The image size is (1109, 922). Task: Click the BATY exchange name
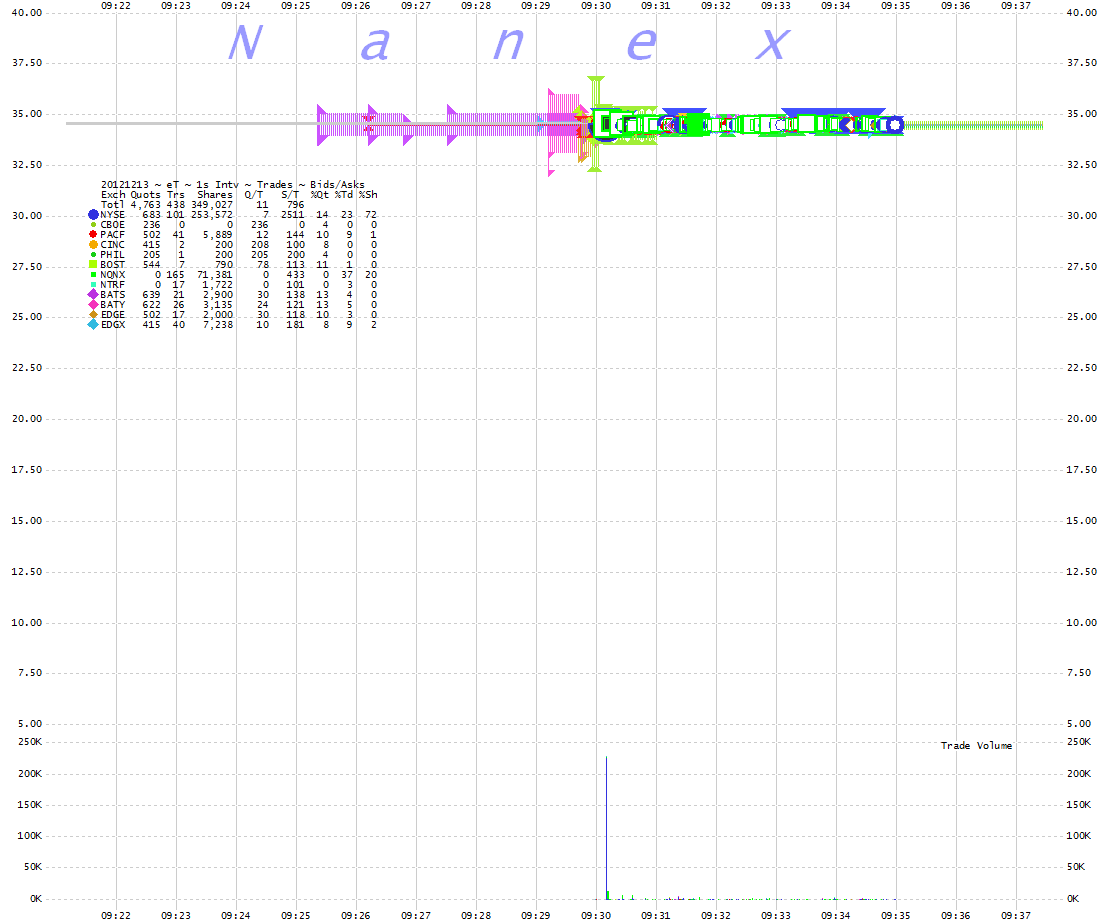pos(112,305)
